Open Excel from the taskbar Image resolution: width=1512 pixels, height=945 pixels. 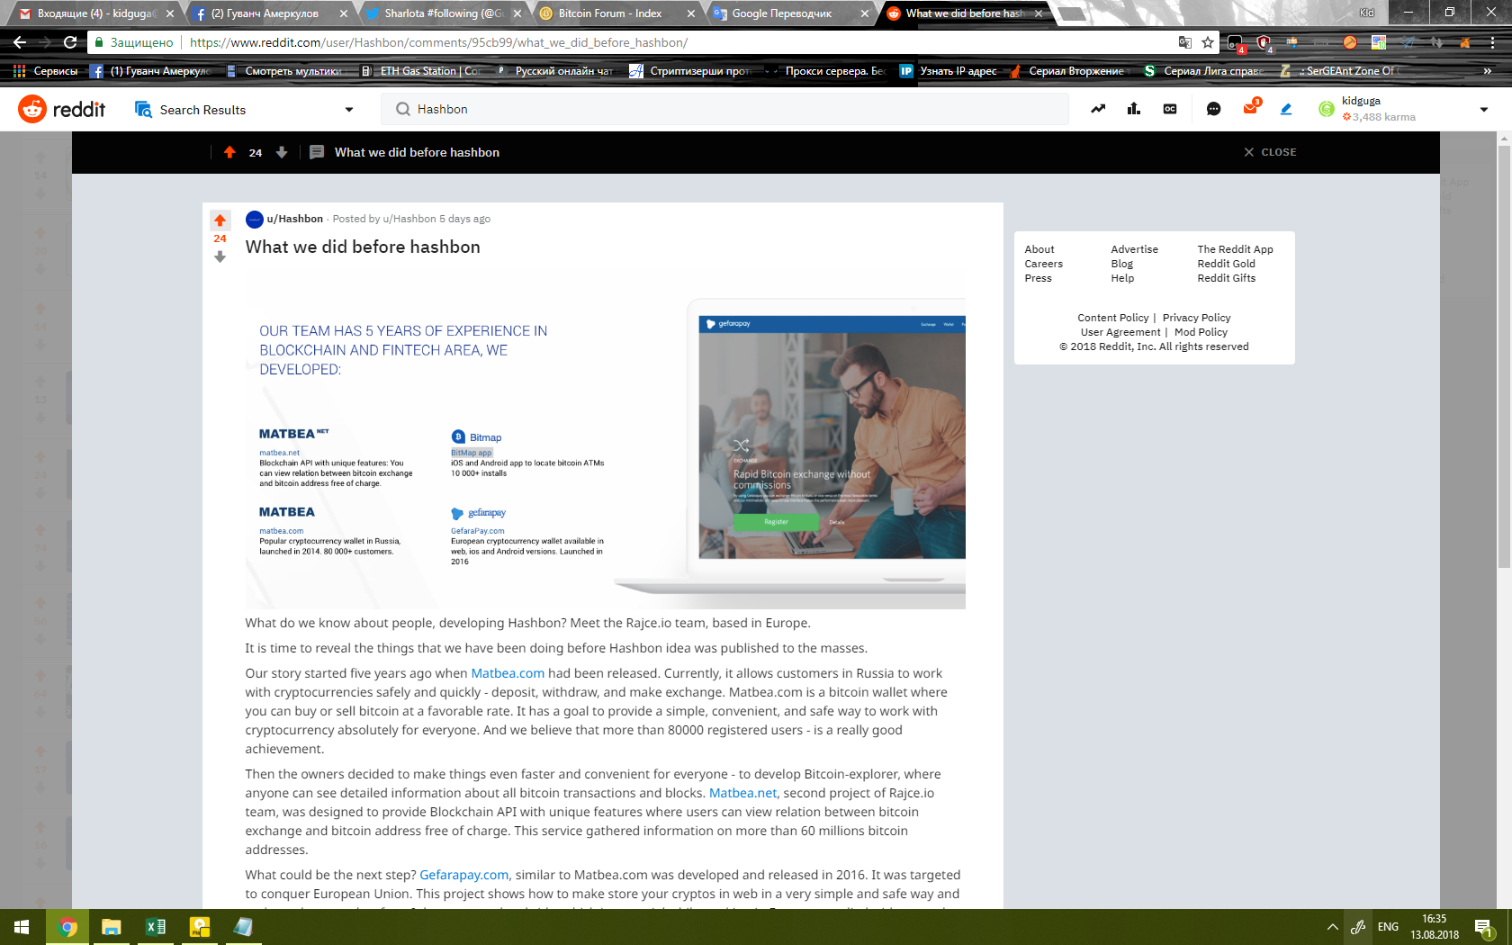point(156,927)
